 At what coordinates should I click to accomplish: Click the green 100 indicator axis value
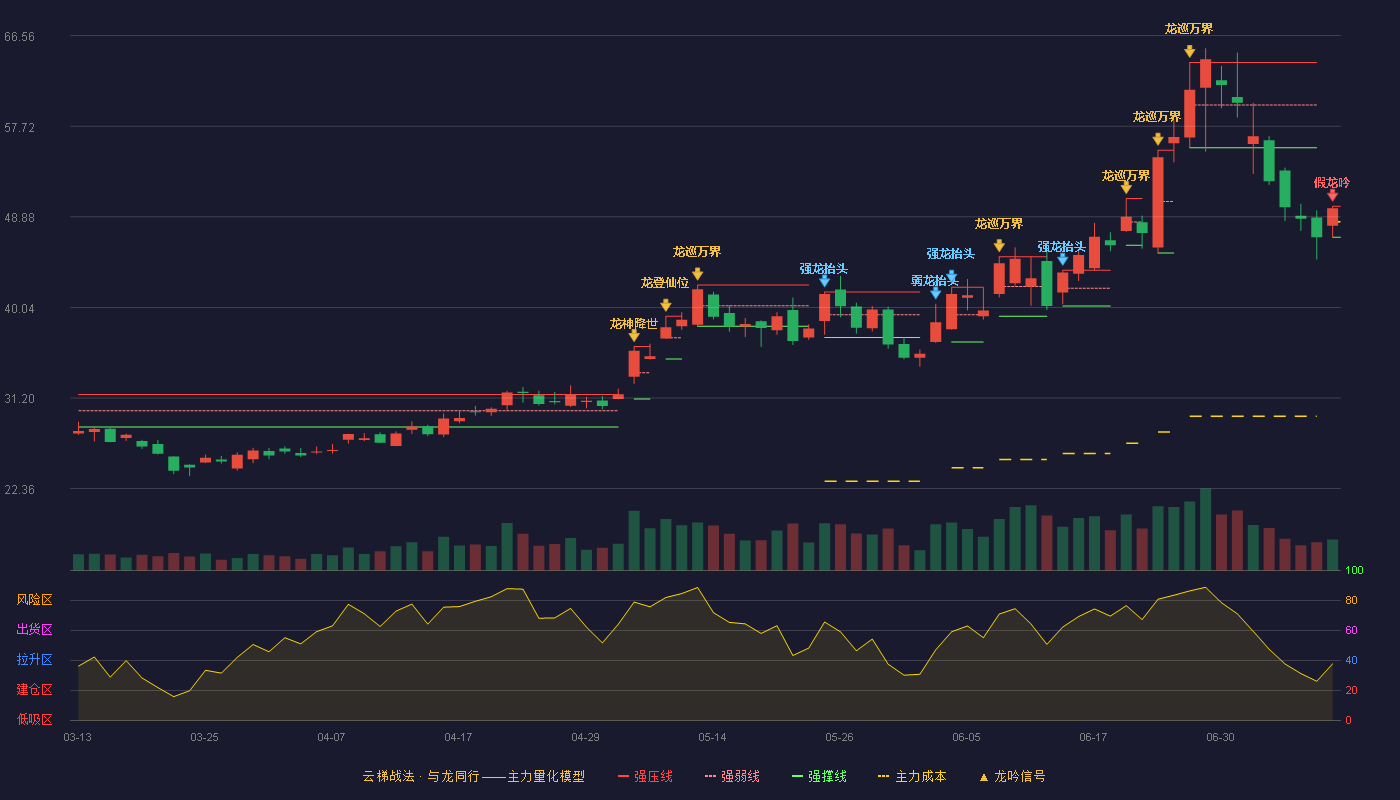click(1354, 571)
